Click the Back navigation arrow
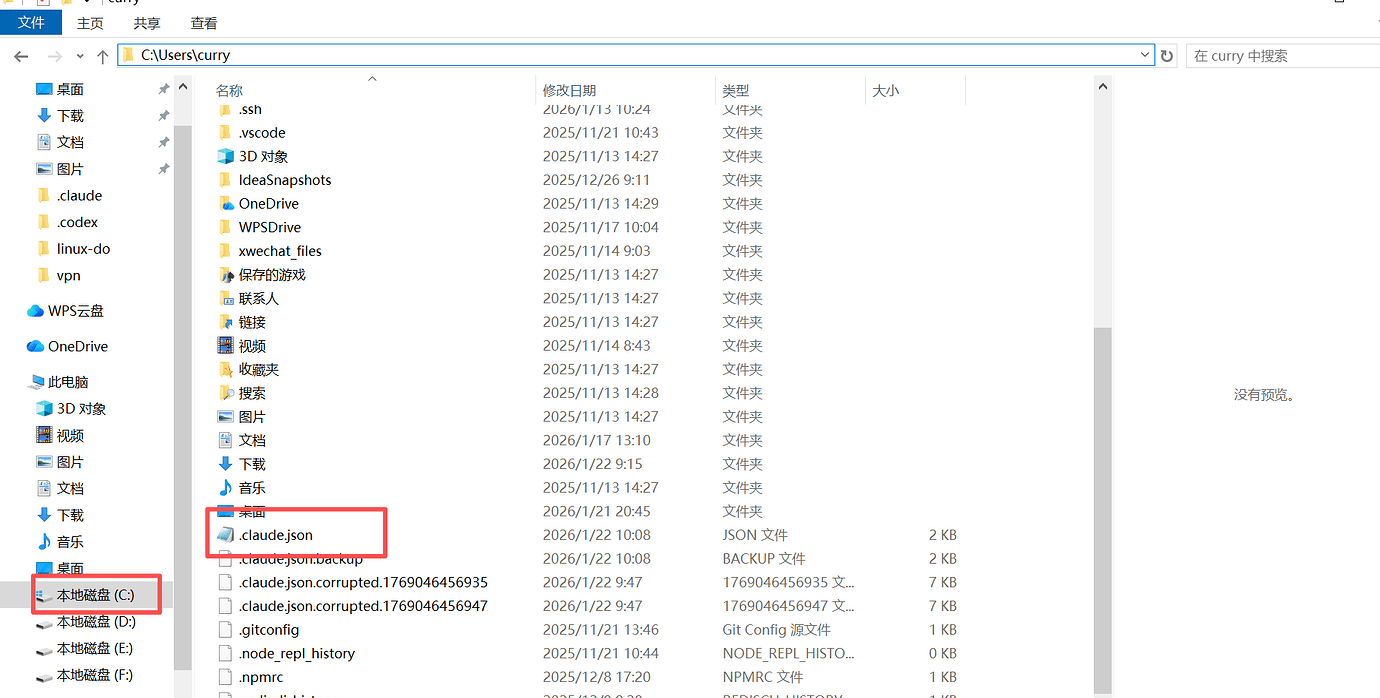The width and height of the screenshot is (1380, 698). coord(21,56)
